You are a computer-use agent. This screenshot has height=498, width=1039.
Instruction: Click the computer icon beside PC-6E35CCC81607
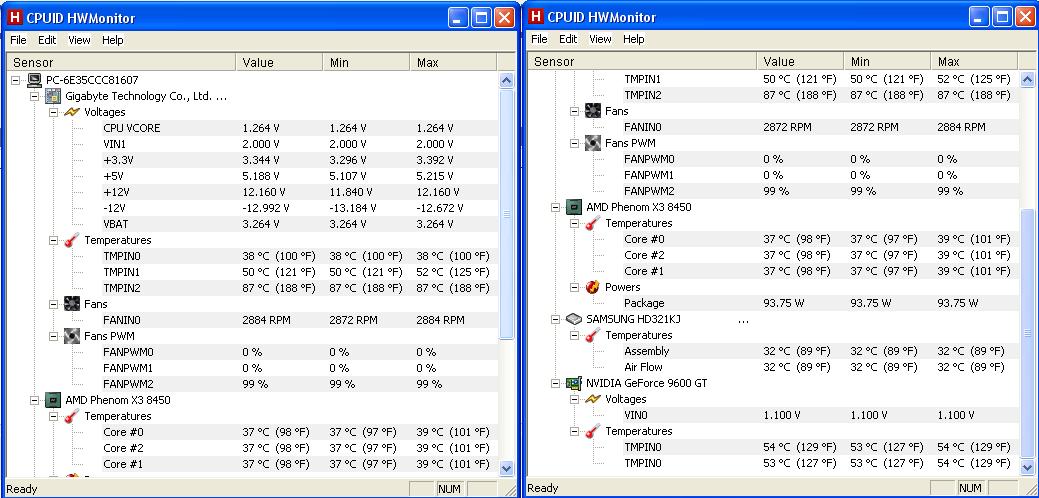click(34, 80)
